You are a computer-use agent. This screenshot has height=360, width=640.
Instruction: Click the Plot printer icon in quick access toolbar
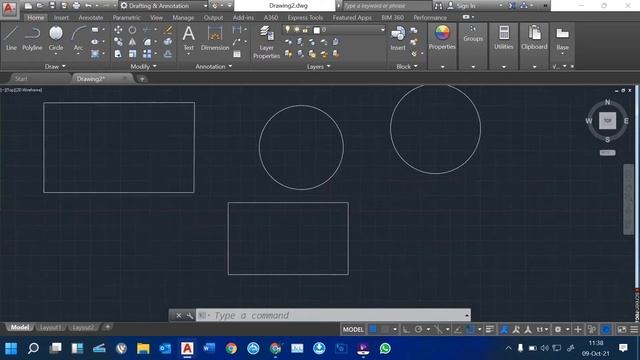click(76, 6)
